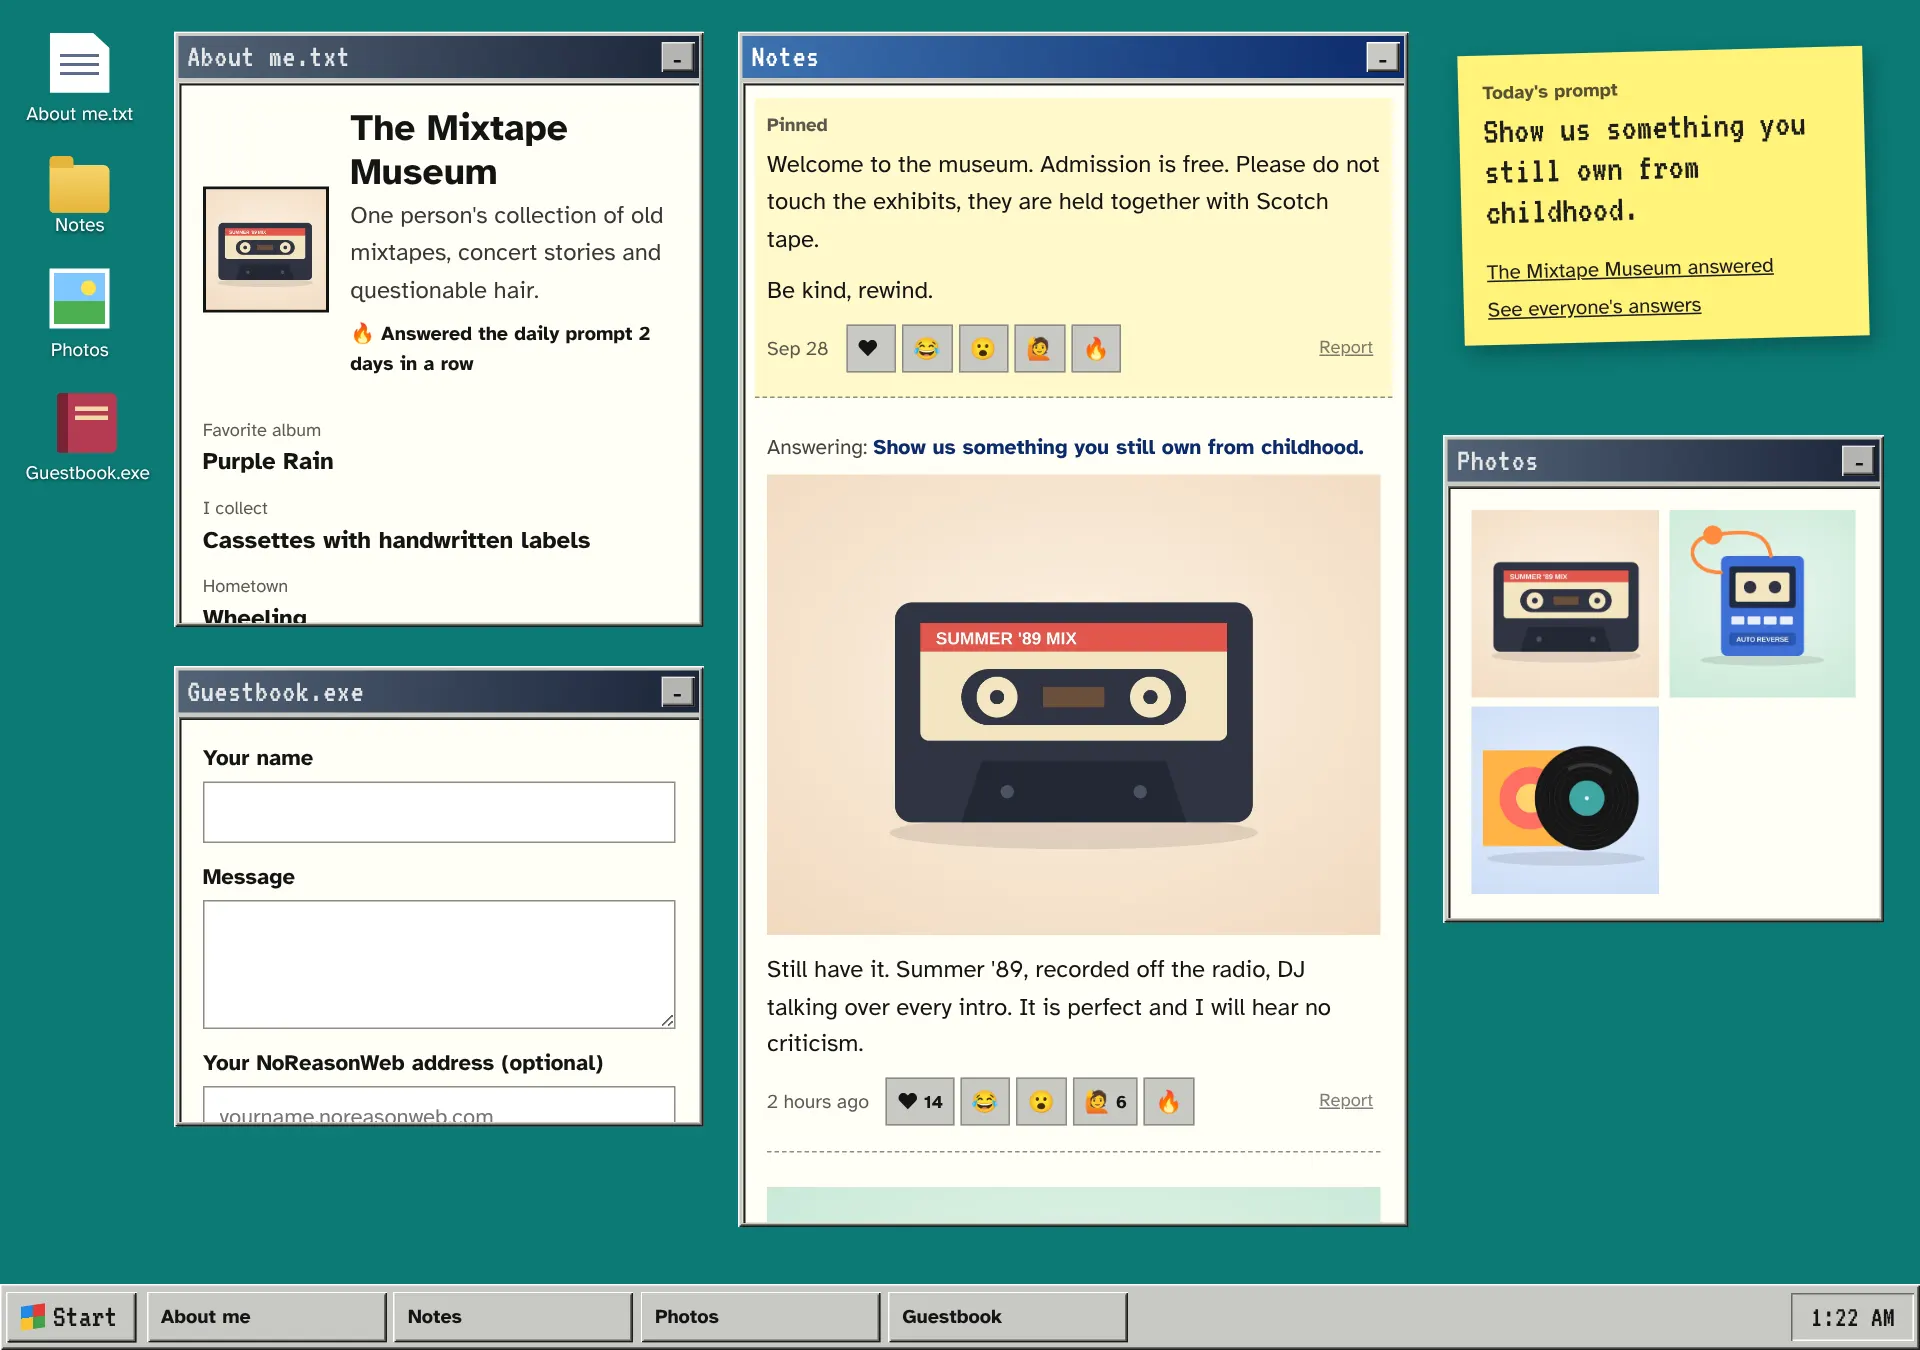Viewport: 1920px width, 1350px height.
Task: Open the vinyl record photo thumbnail
Action: point(1565,800)
